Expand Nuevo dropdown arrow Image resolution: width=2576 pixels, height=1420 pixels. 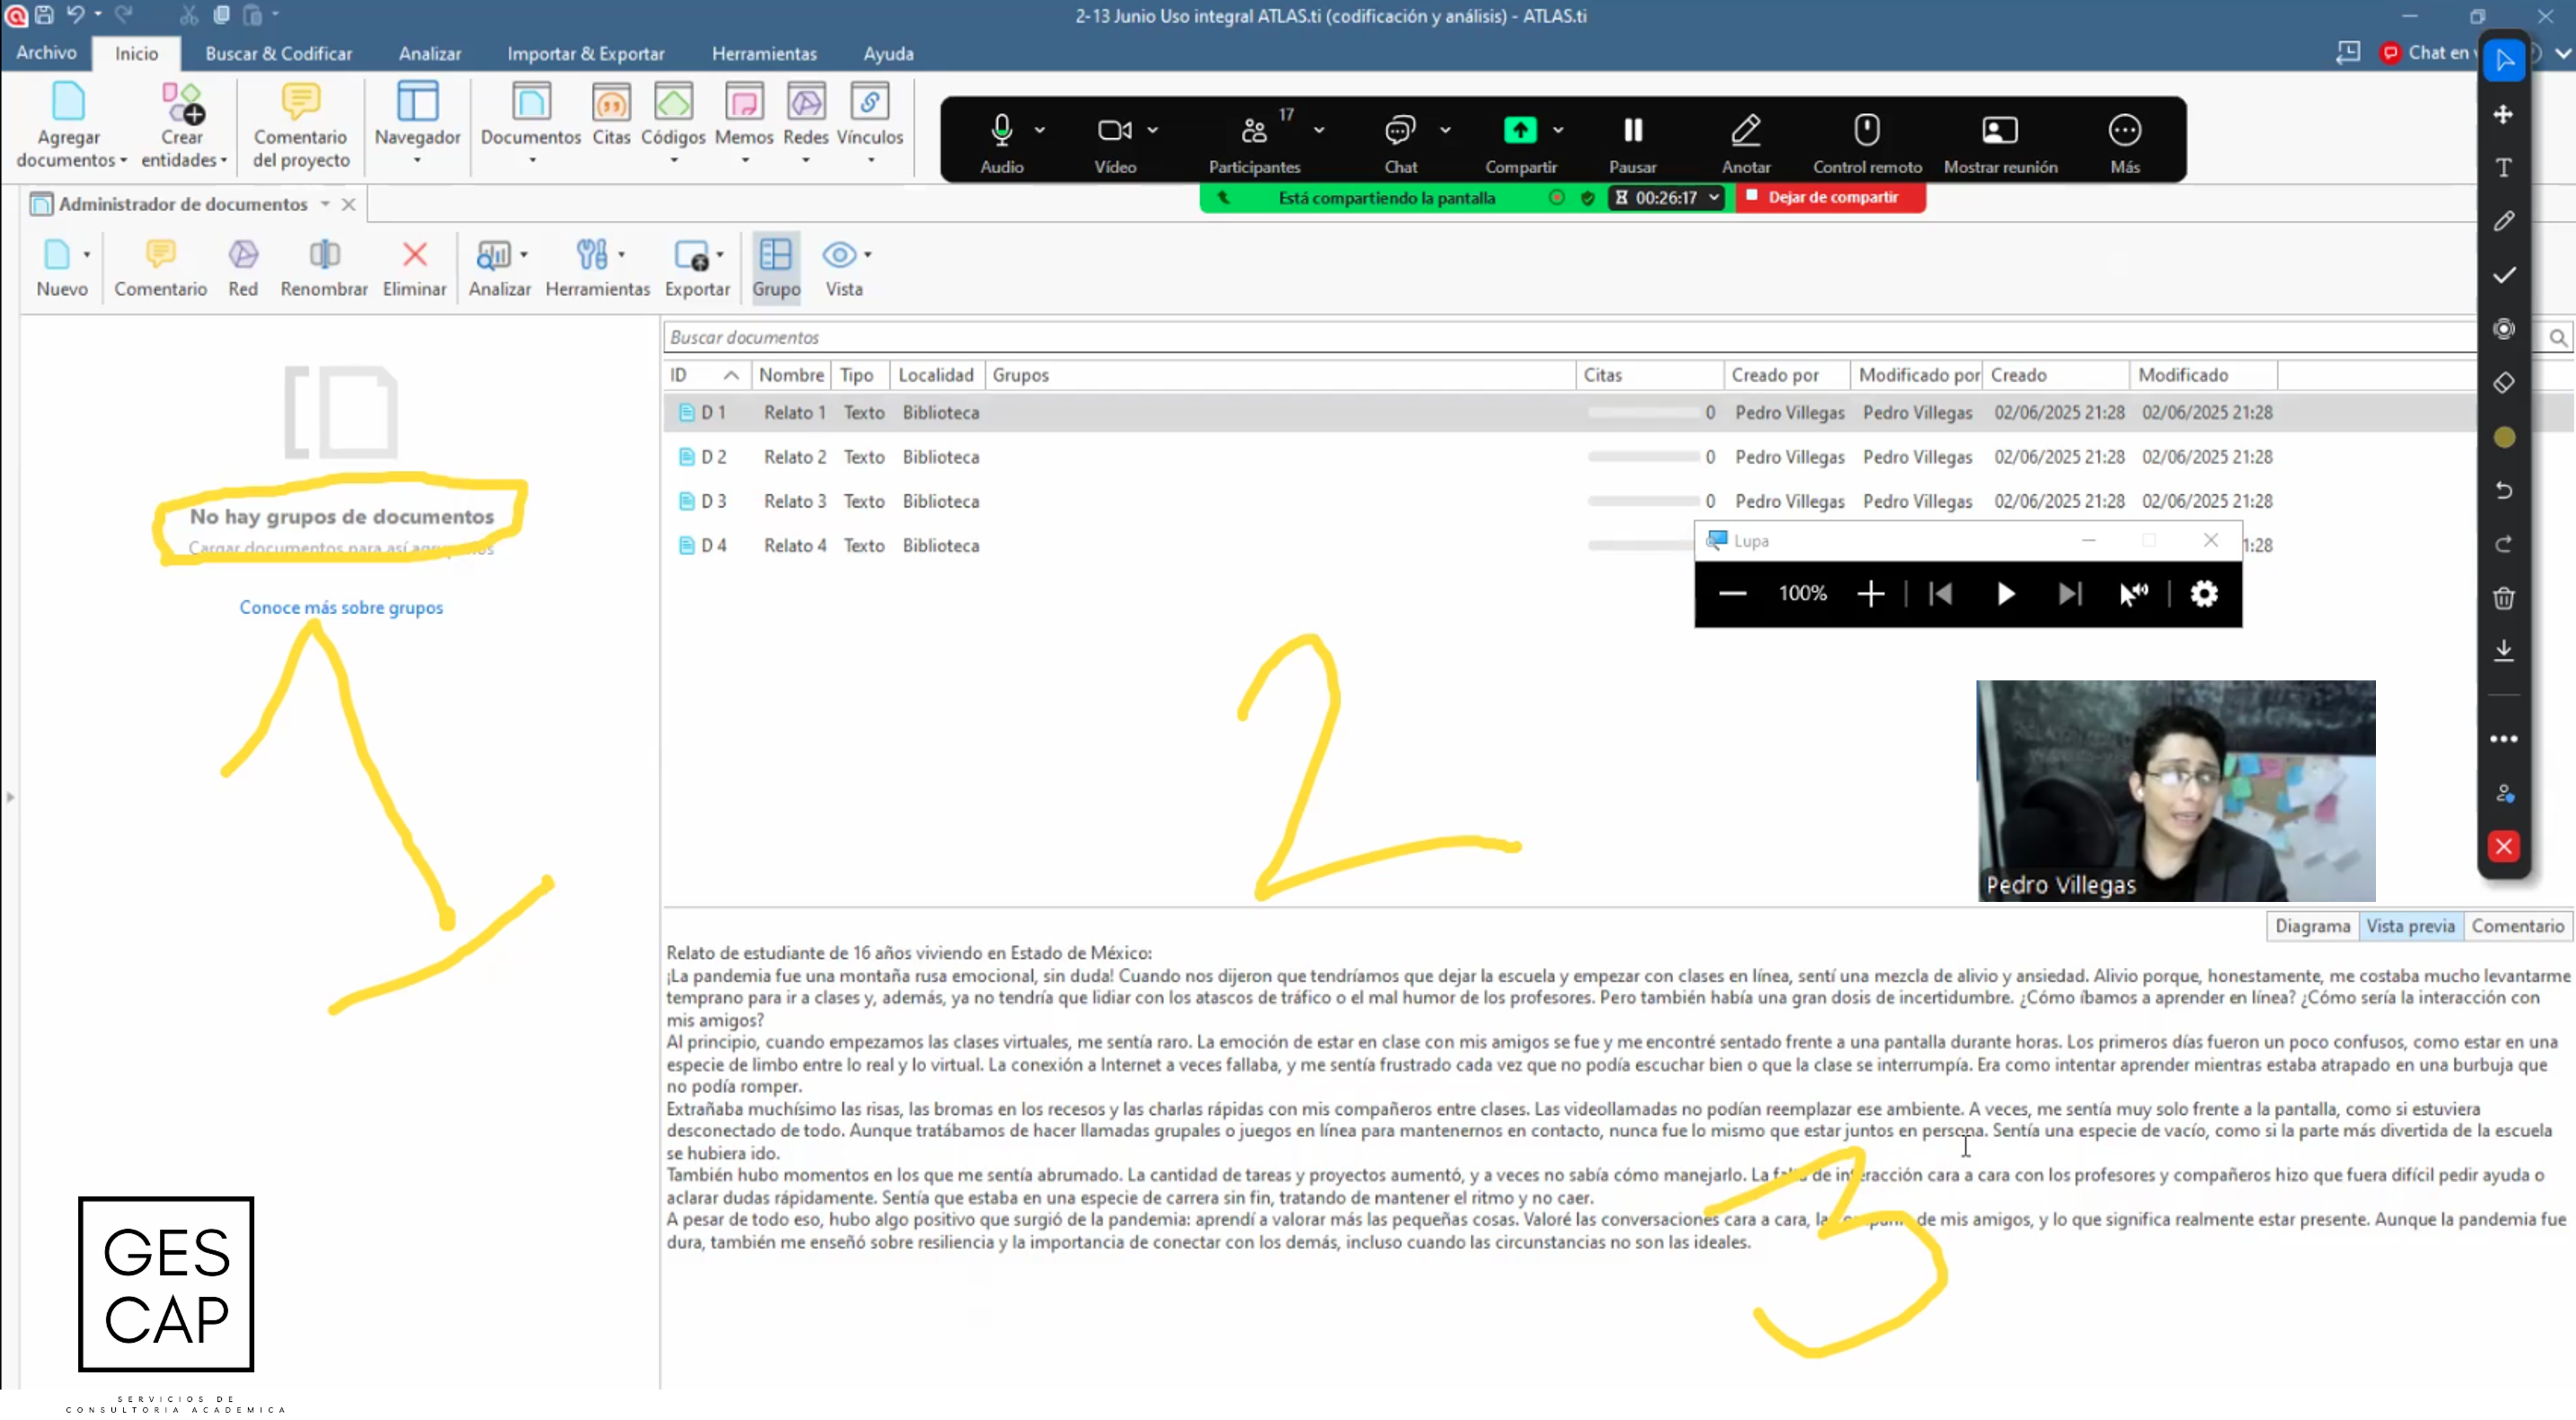[87, 255]
